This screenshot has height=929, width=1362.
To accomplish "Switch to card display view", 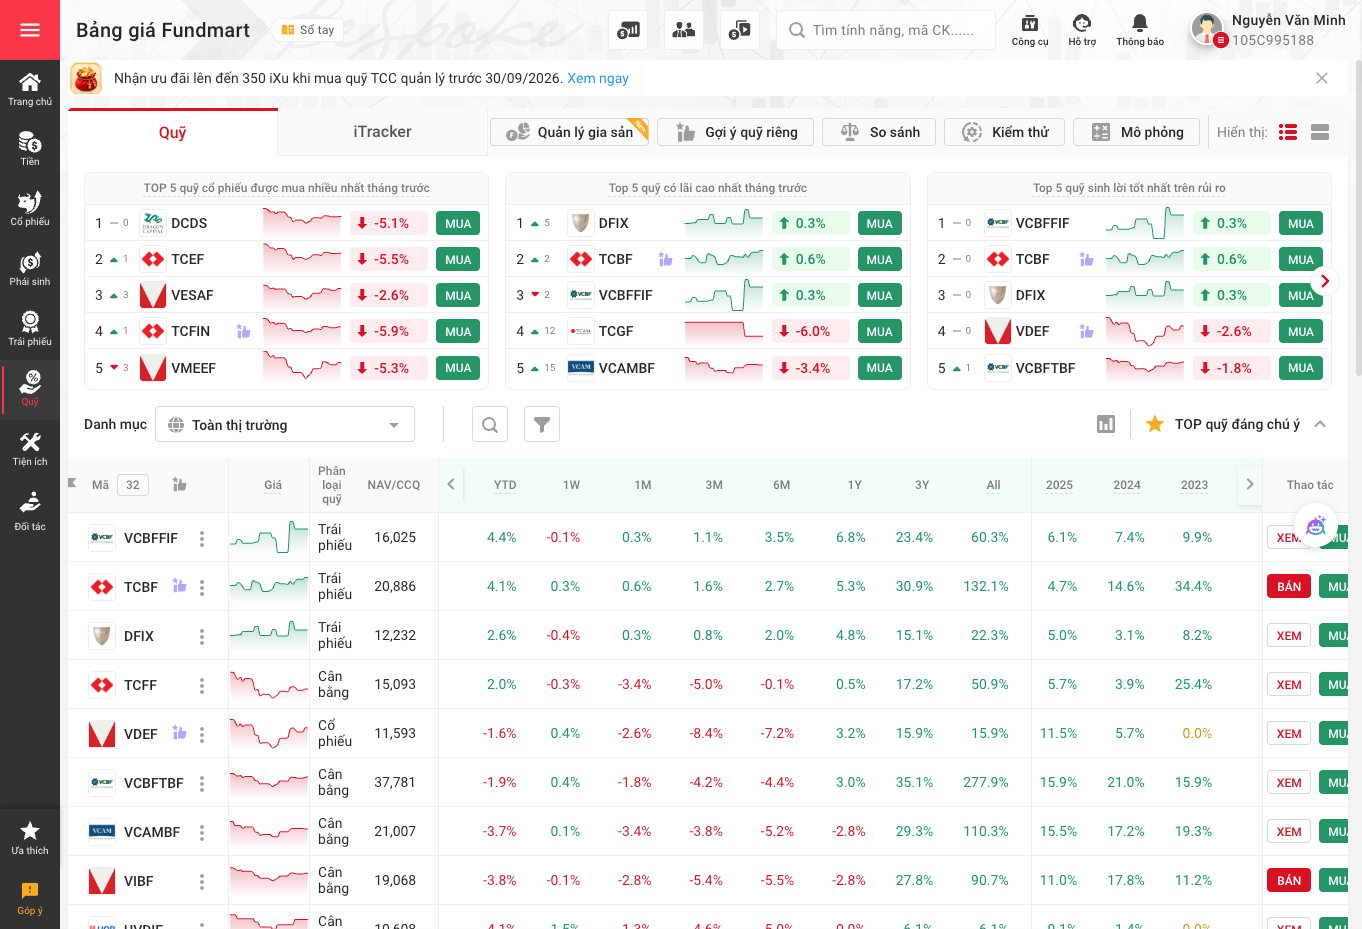I will pos(1320,132).
